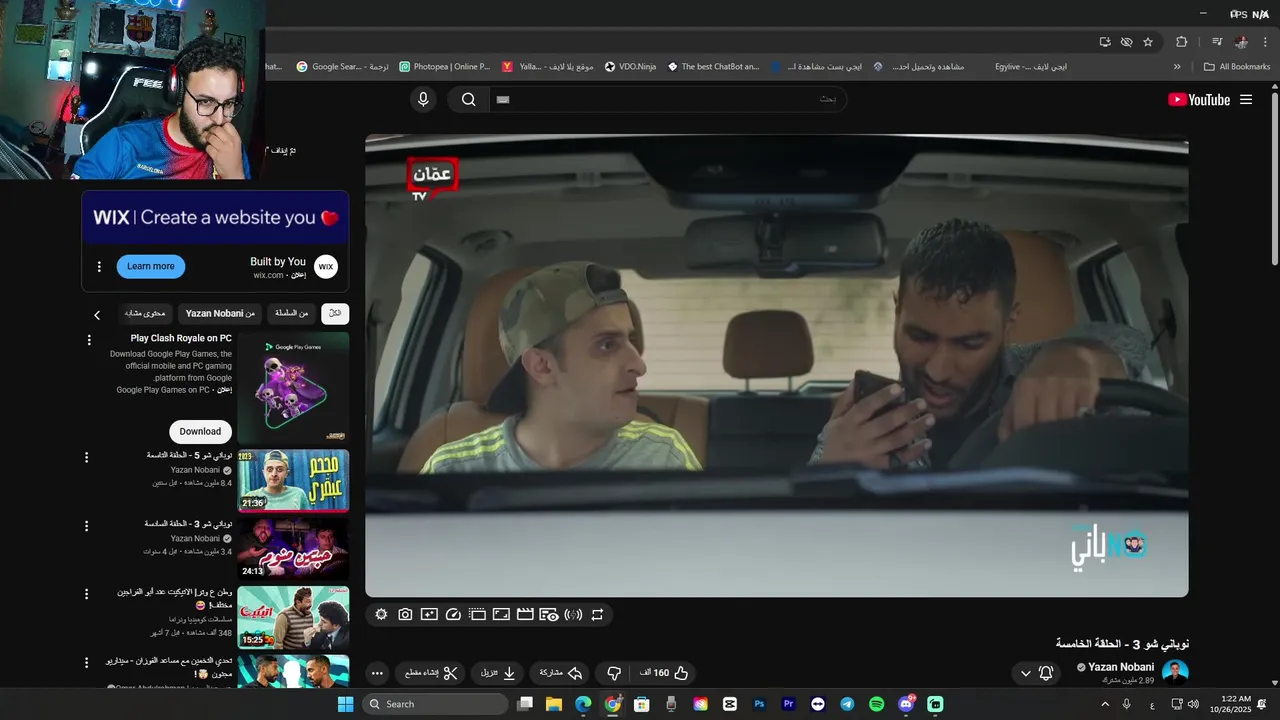Click the video filters icon with sparkle

(x=429, y=615)
